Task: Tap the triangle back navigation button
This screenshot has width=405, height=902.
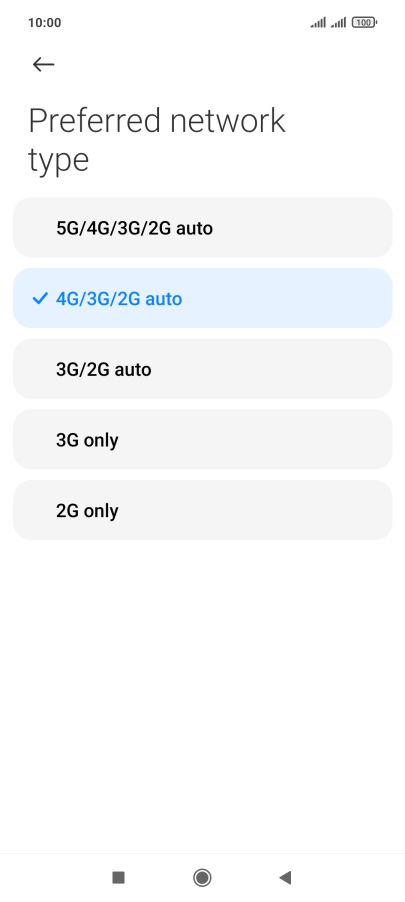Action: 285,877
